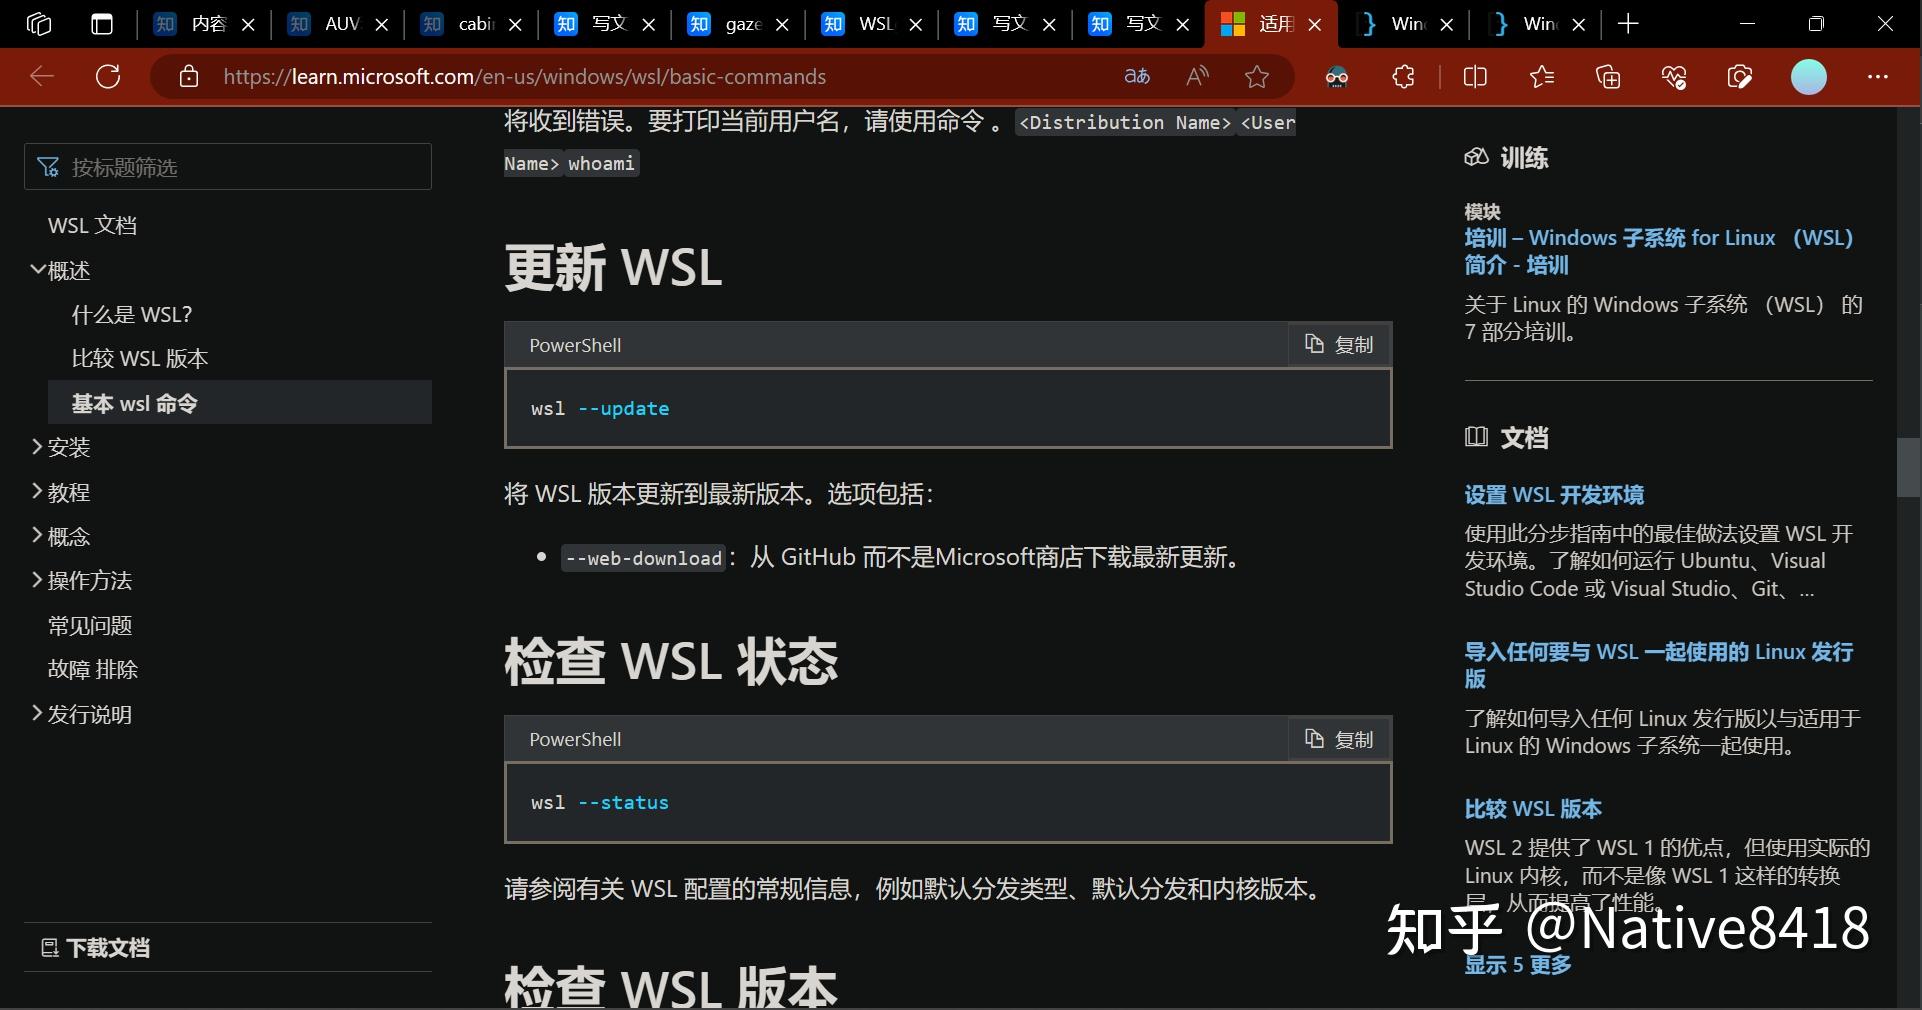Open Collections from the toolbar
Image resolution: width=1922 pixels, height=1010 pixels.
coord(1607,76)
